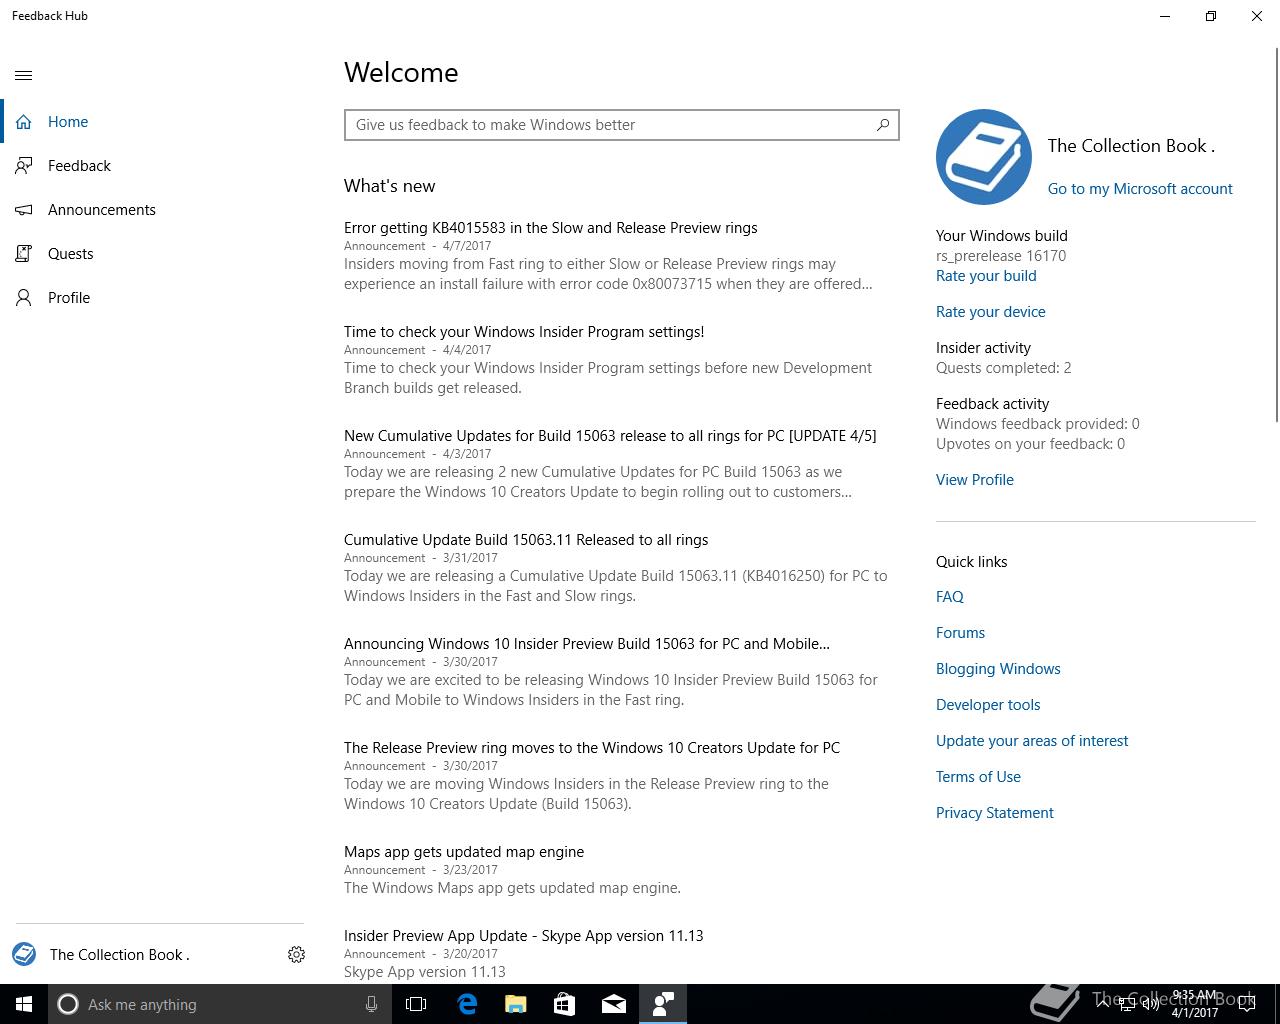Click The Collection Book account name in sidebar

click(x=120, y=955)
